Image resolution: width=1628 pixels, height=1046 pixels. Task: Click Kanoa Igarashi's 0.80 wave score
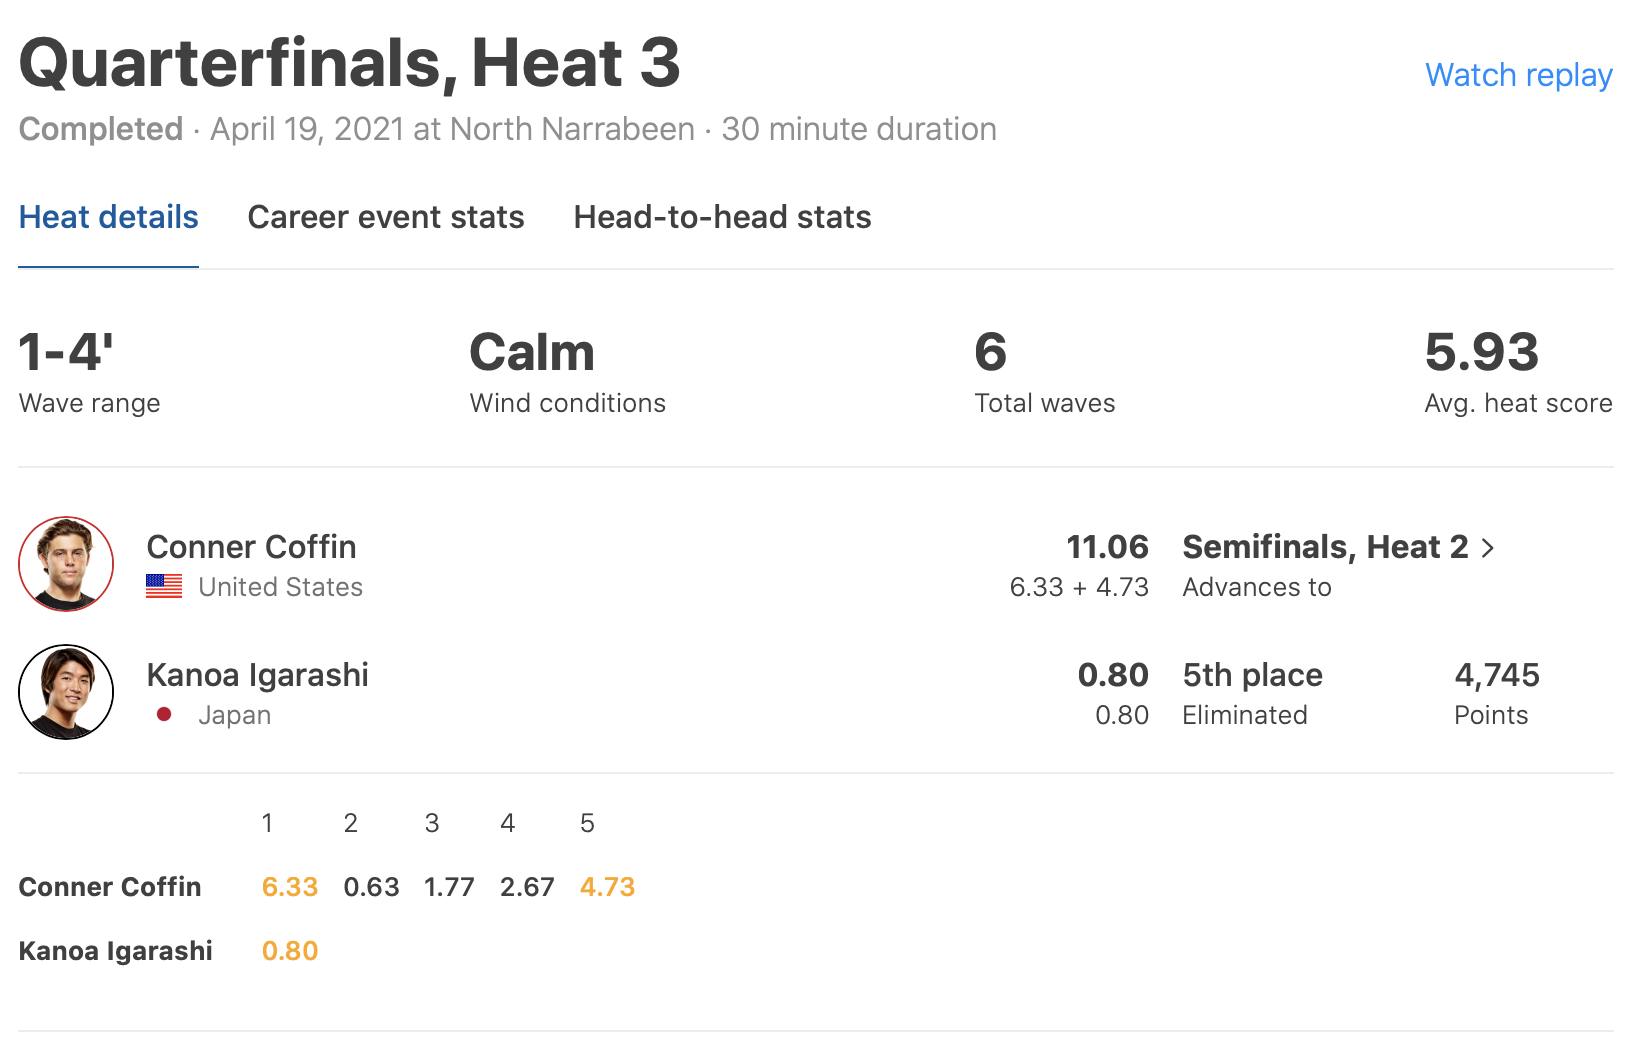289,951
